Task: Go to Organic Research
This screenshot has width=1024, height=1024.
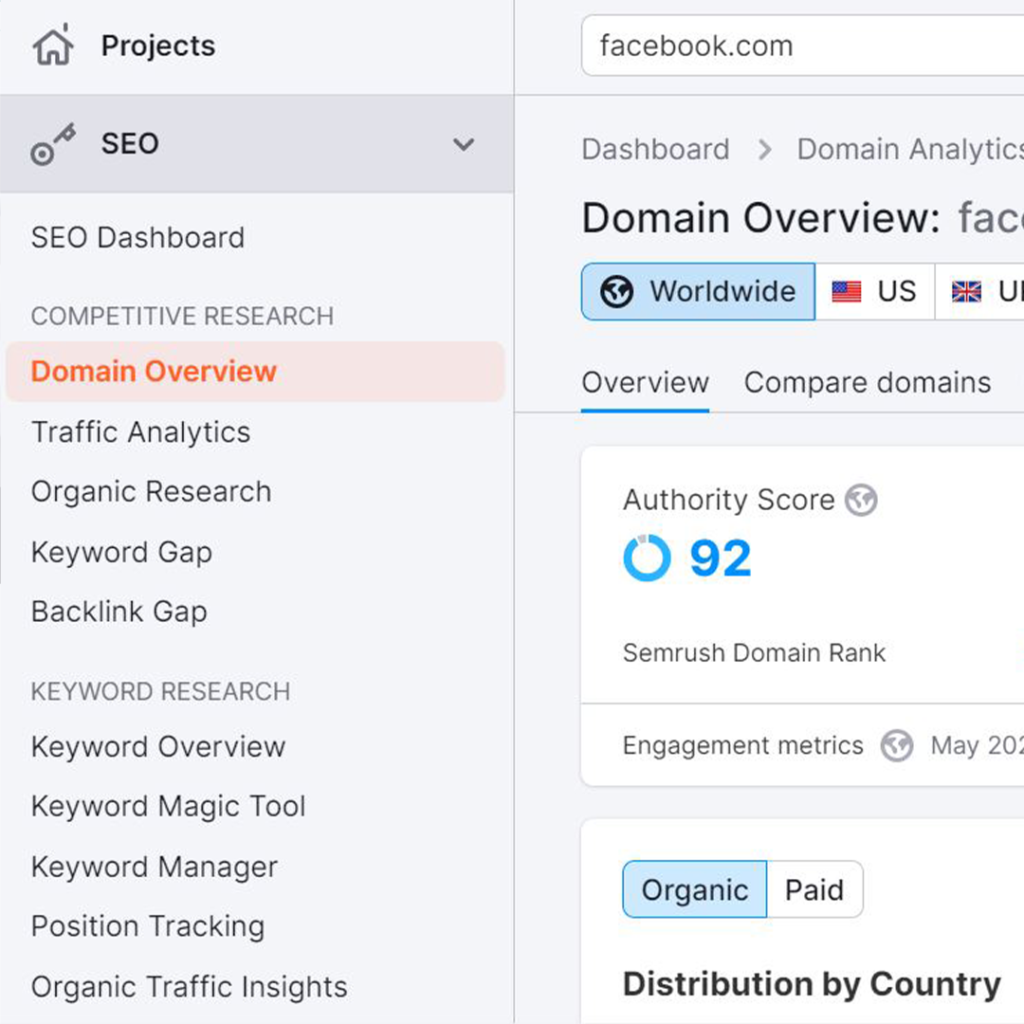Action: coord(152,492)
